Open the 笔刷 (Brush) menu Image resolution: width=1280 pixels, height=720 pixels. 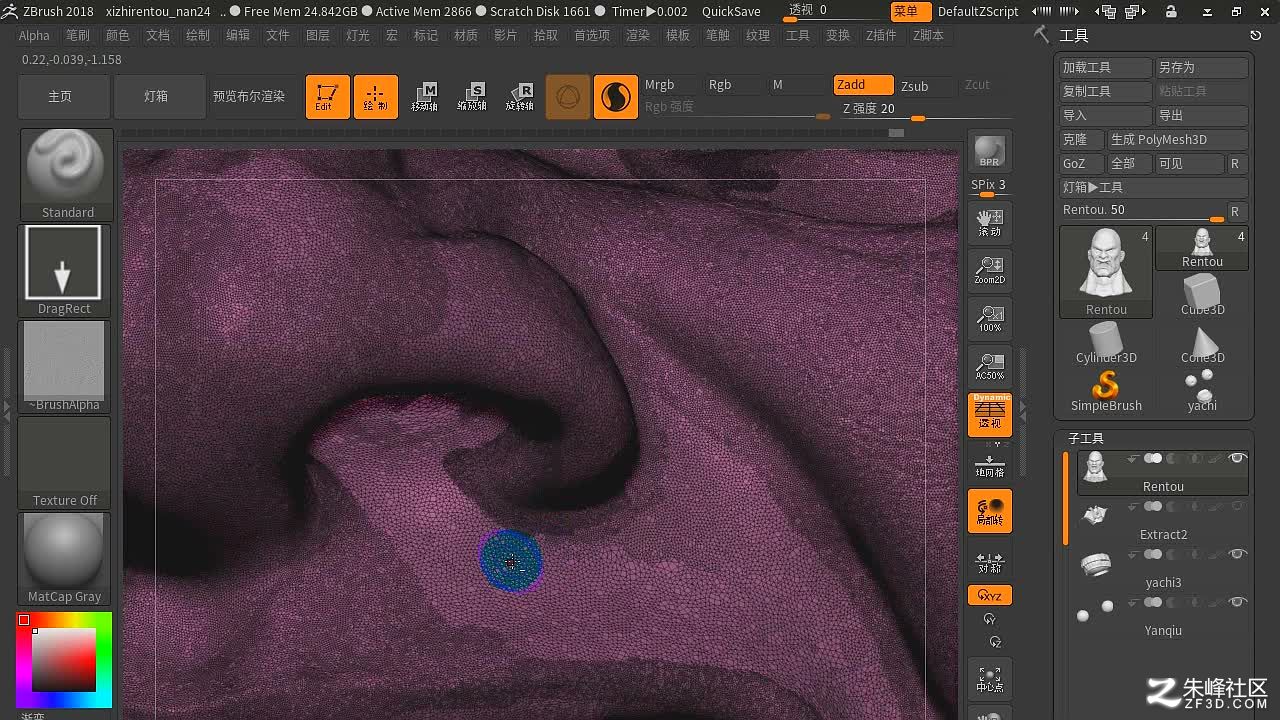78,35
